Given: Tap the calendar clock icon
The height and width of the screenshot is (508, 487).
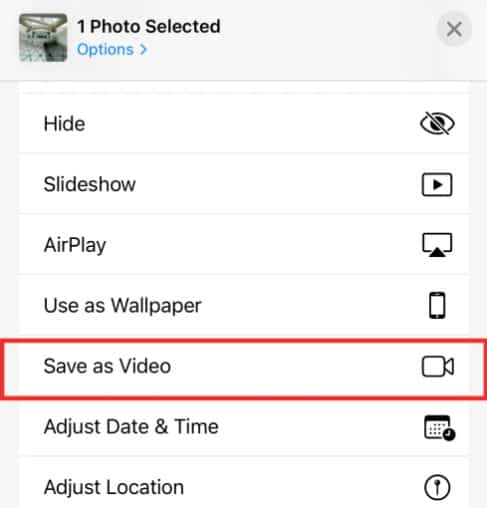Looking at the screenshot, I should tap(439, 427).
